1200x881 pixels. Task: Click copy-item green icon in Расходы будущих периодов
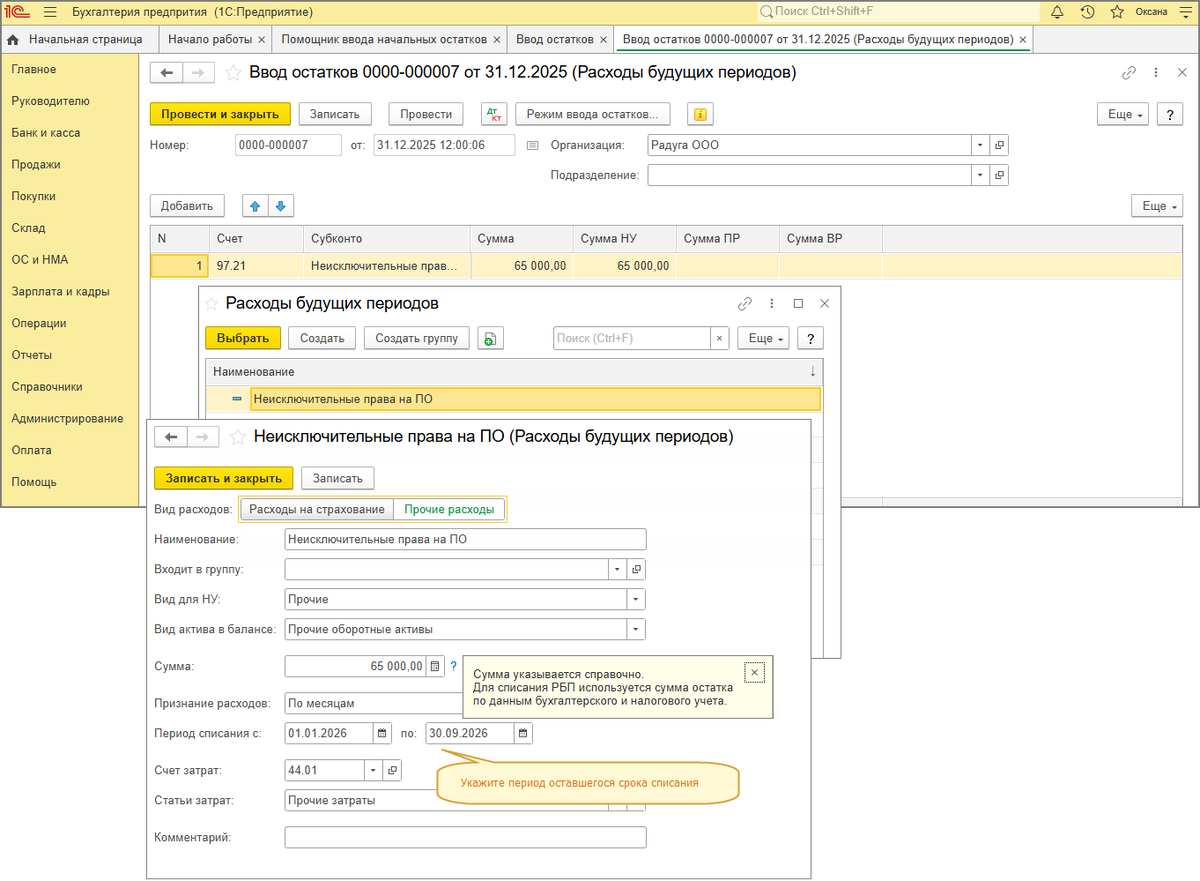click(490, 338)
